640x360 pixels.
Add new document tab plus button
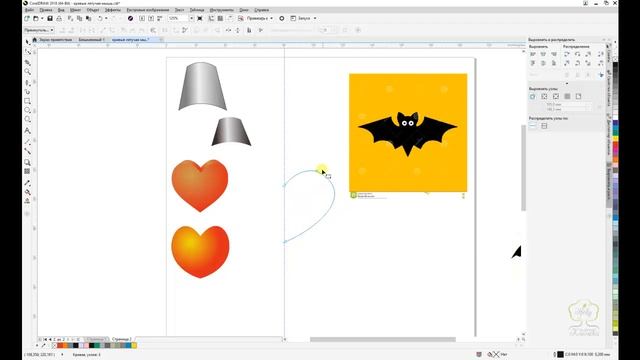(161, 40)
